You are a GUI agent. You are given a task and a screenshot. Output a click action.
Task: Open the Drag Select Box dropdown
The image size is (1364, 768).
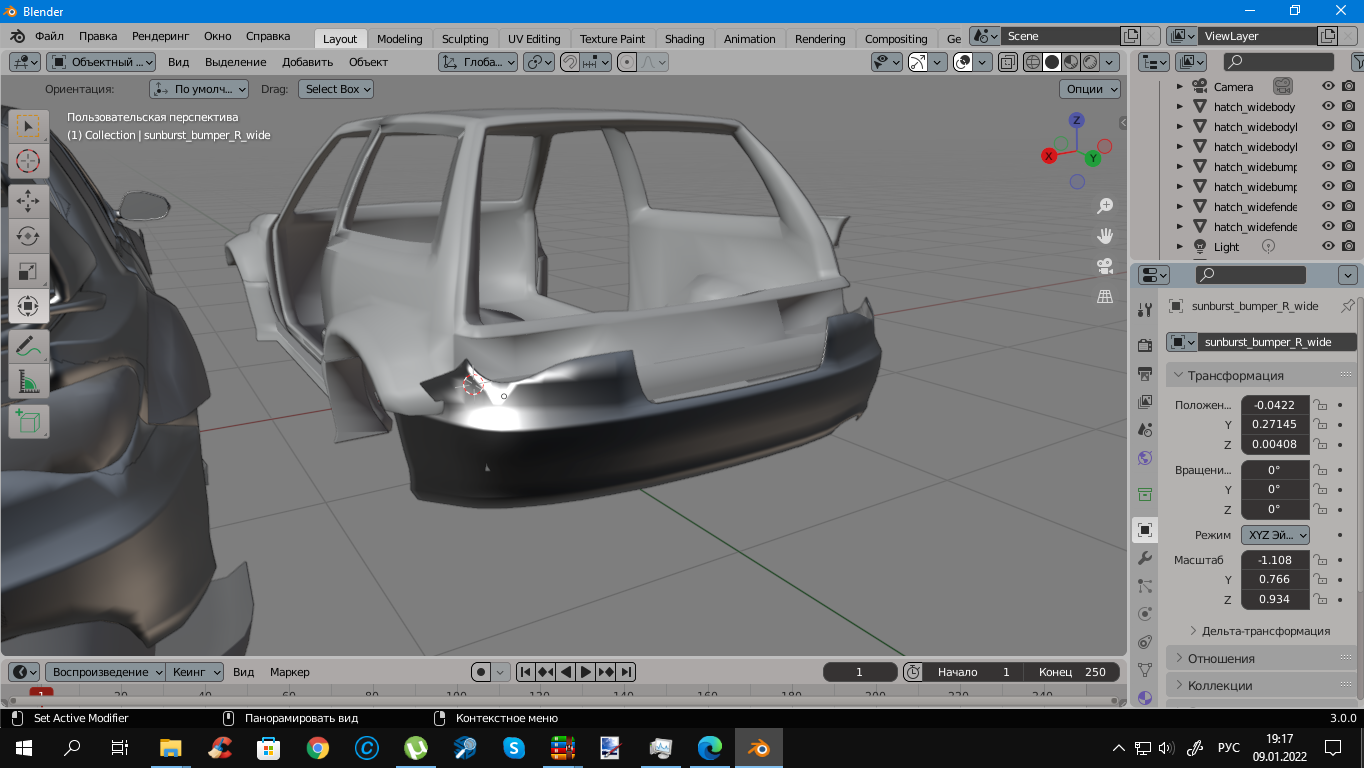coord(336,89)
